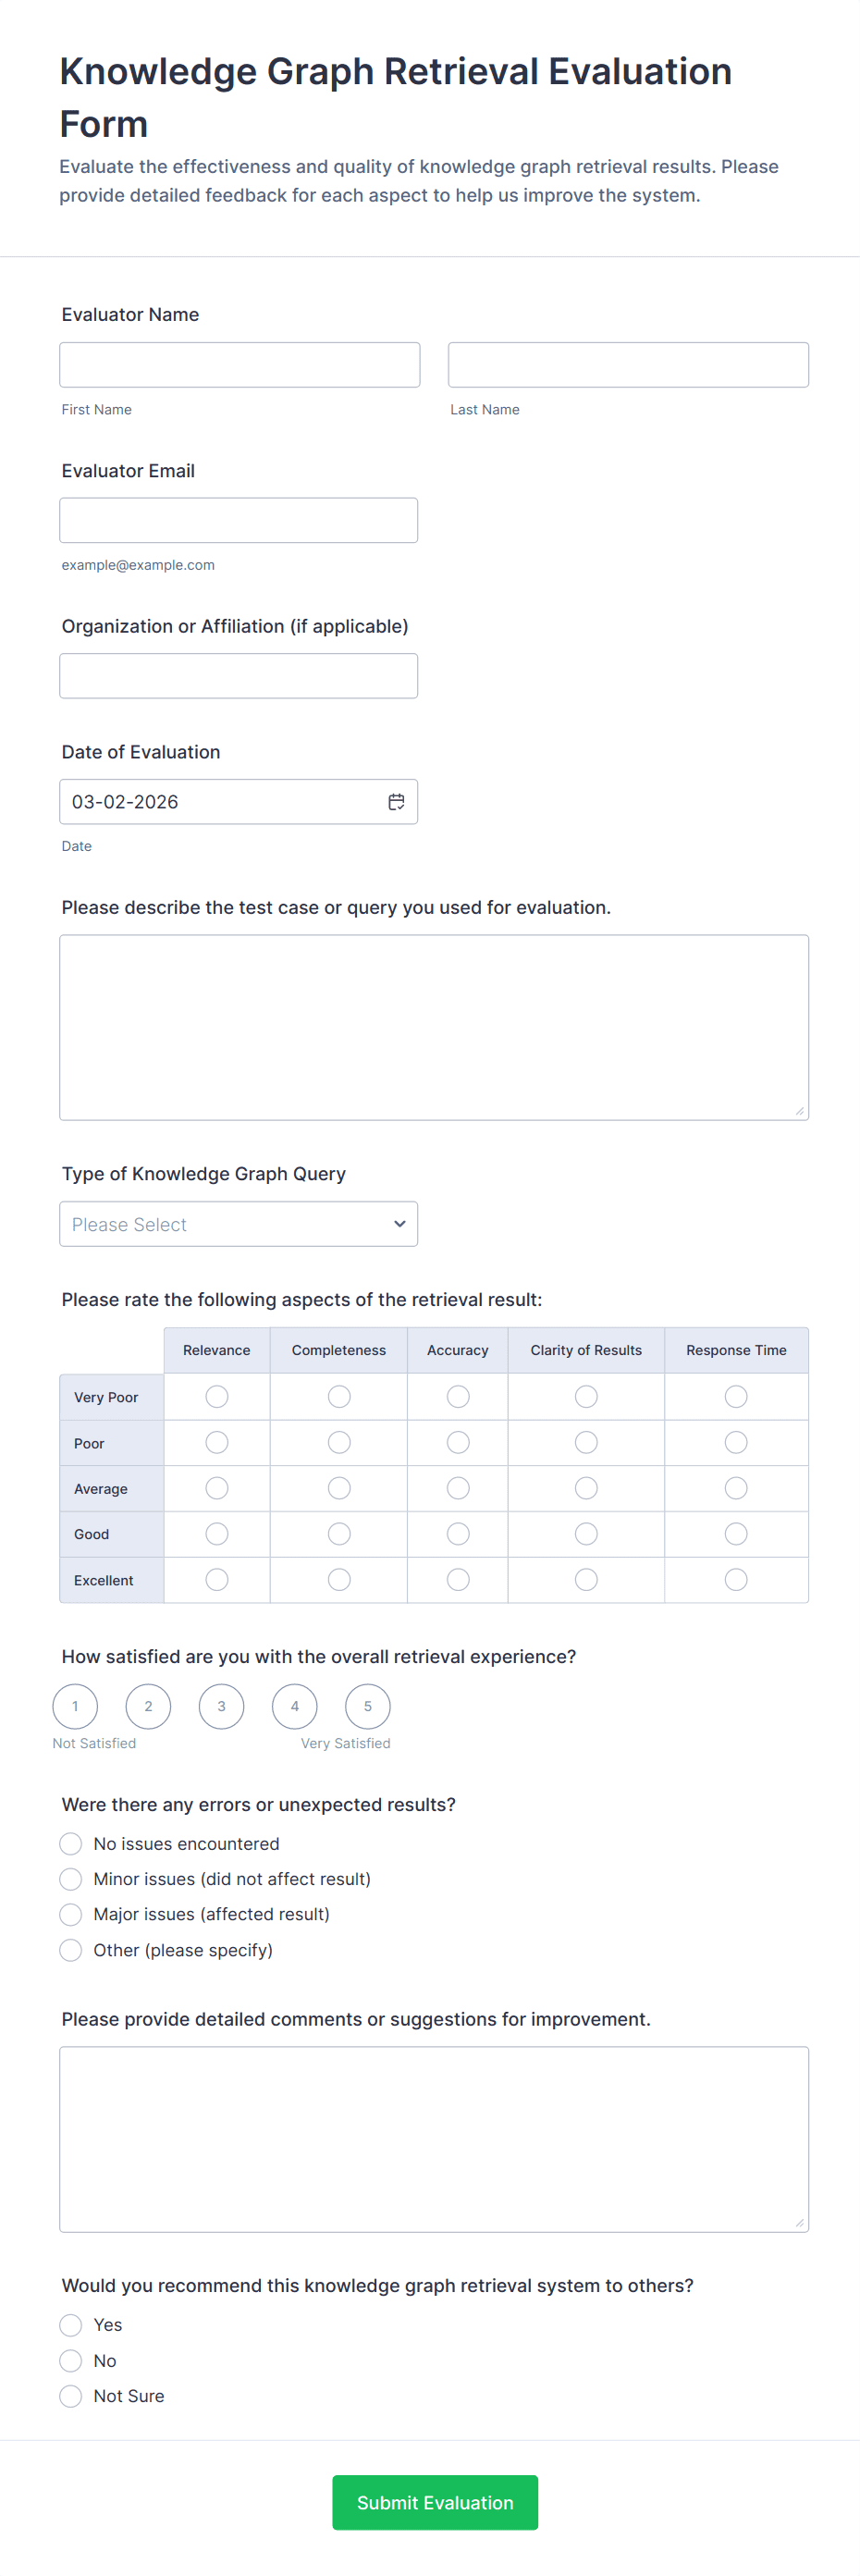The image size is (860, 2576).
Task: Rate Clarity of Results as Poor
Action: [x=586, y=1442]
